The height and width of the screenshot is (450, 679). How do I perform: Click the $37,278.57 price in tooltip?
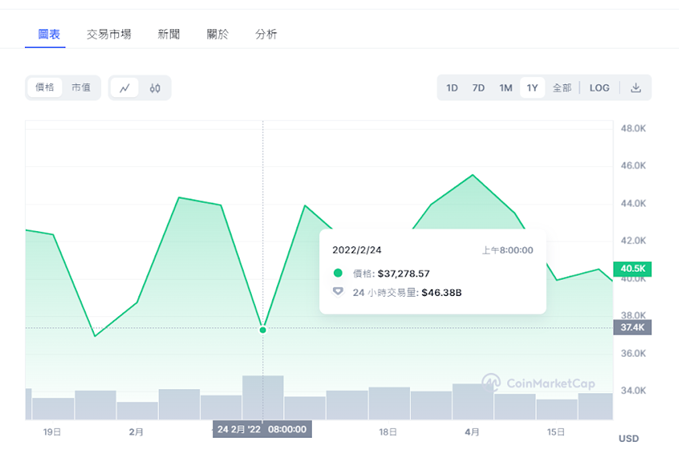coord(404,274)
